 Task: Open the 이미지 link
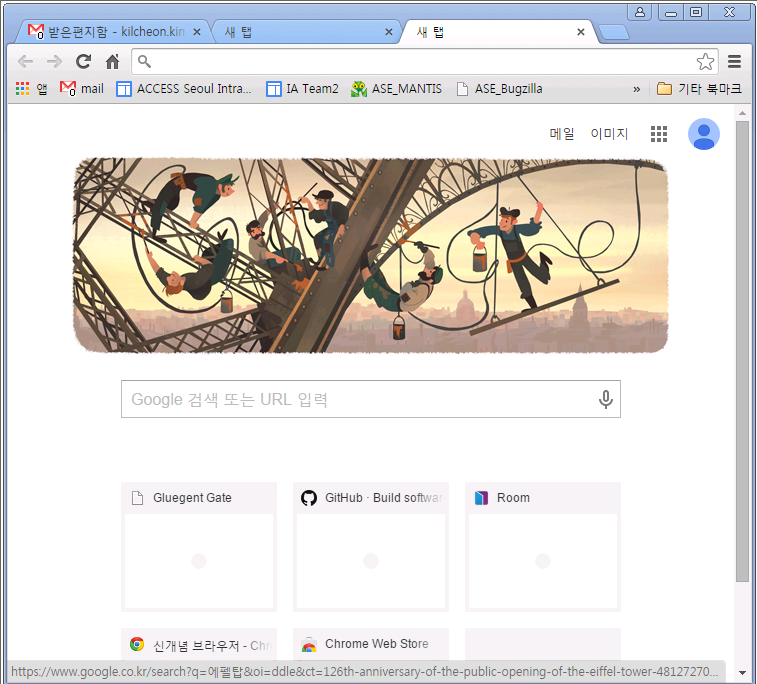click(x=609, y=134)
